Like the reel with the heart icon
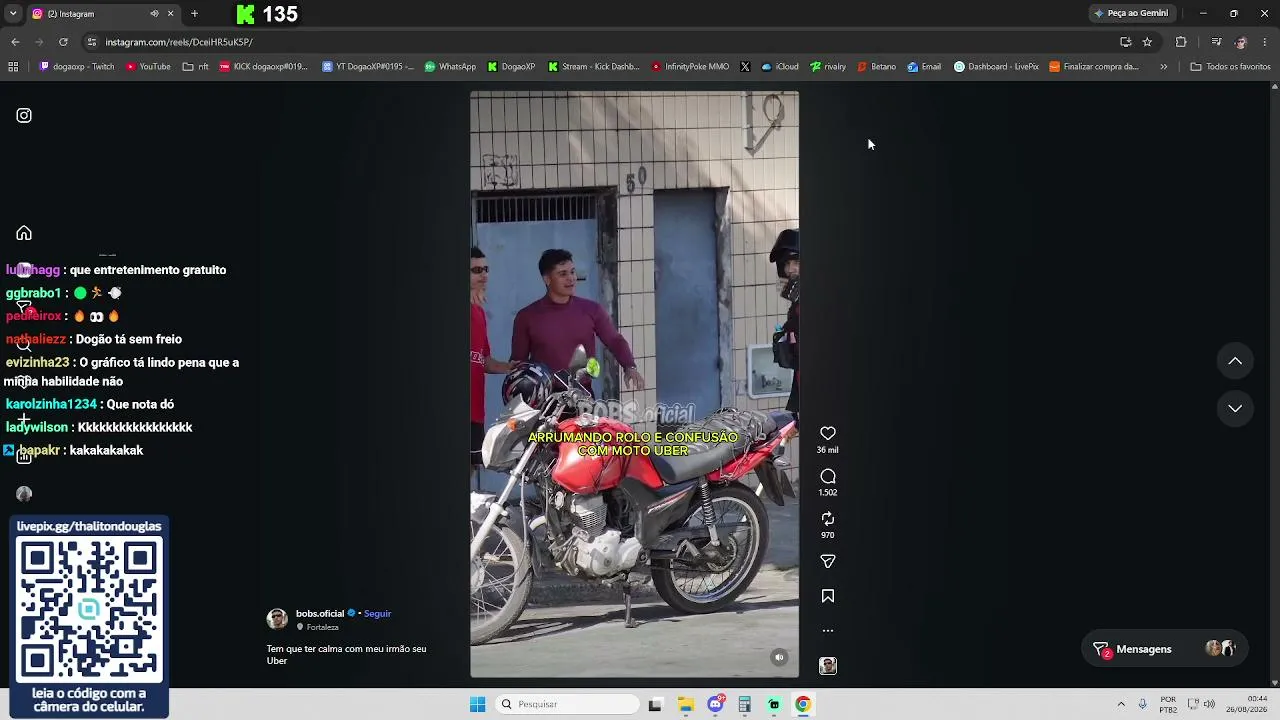 click(x=828, y=433)
